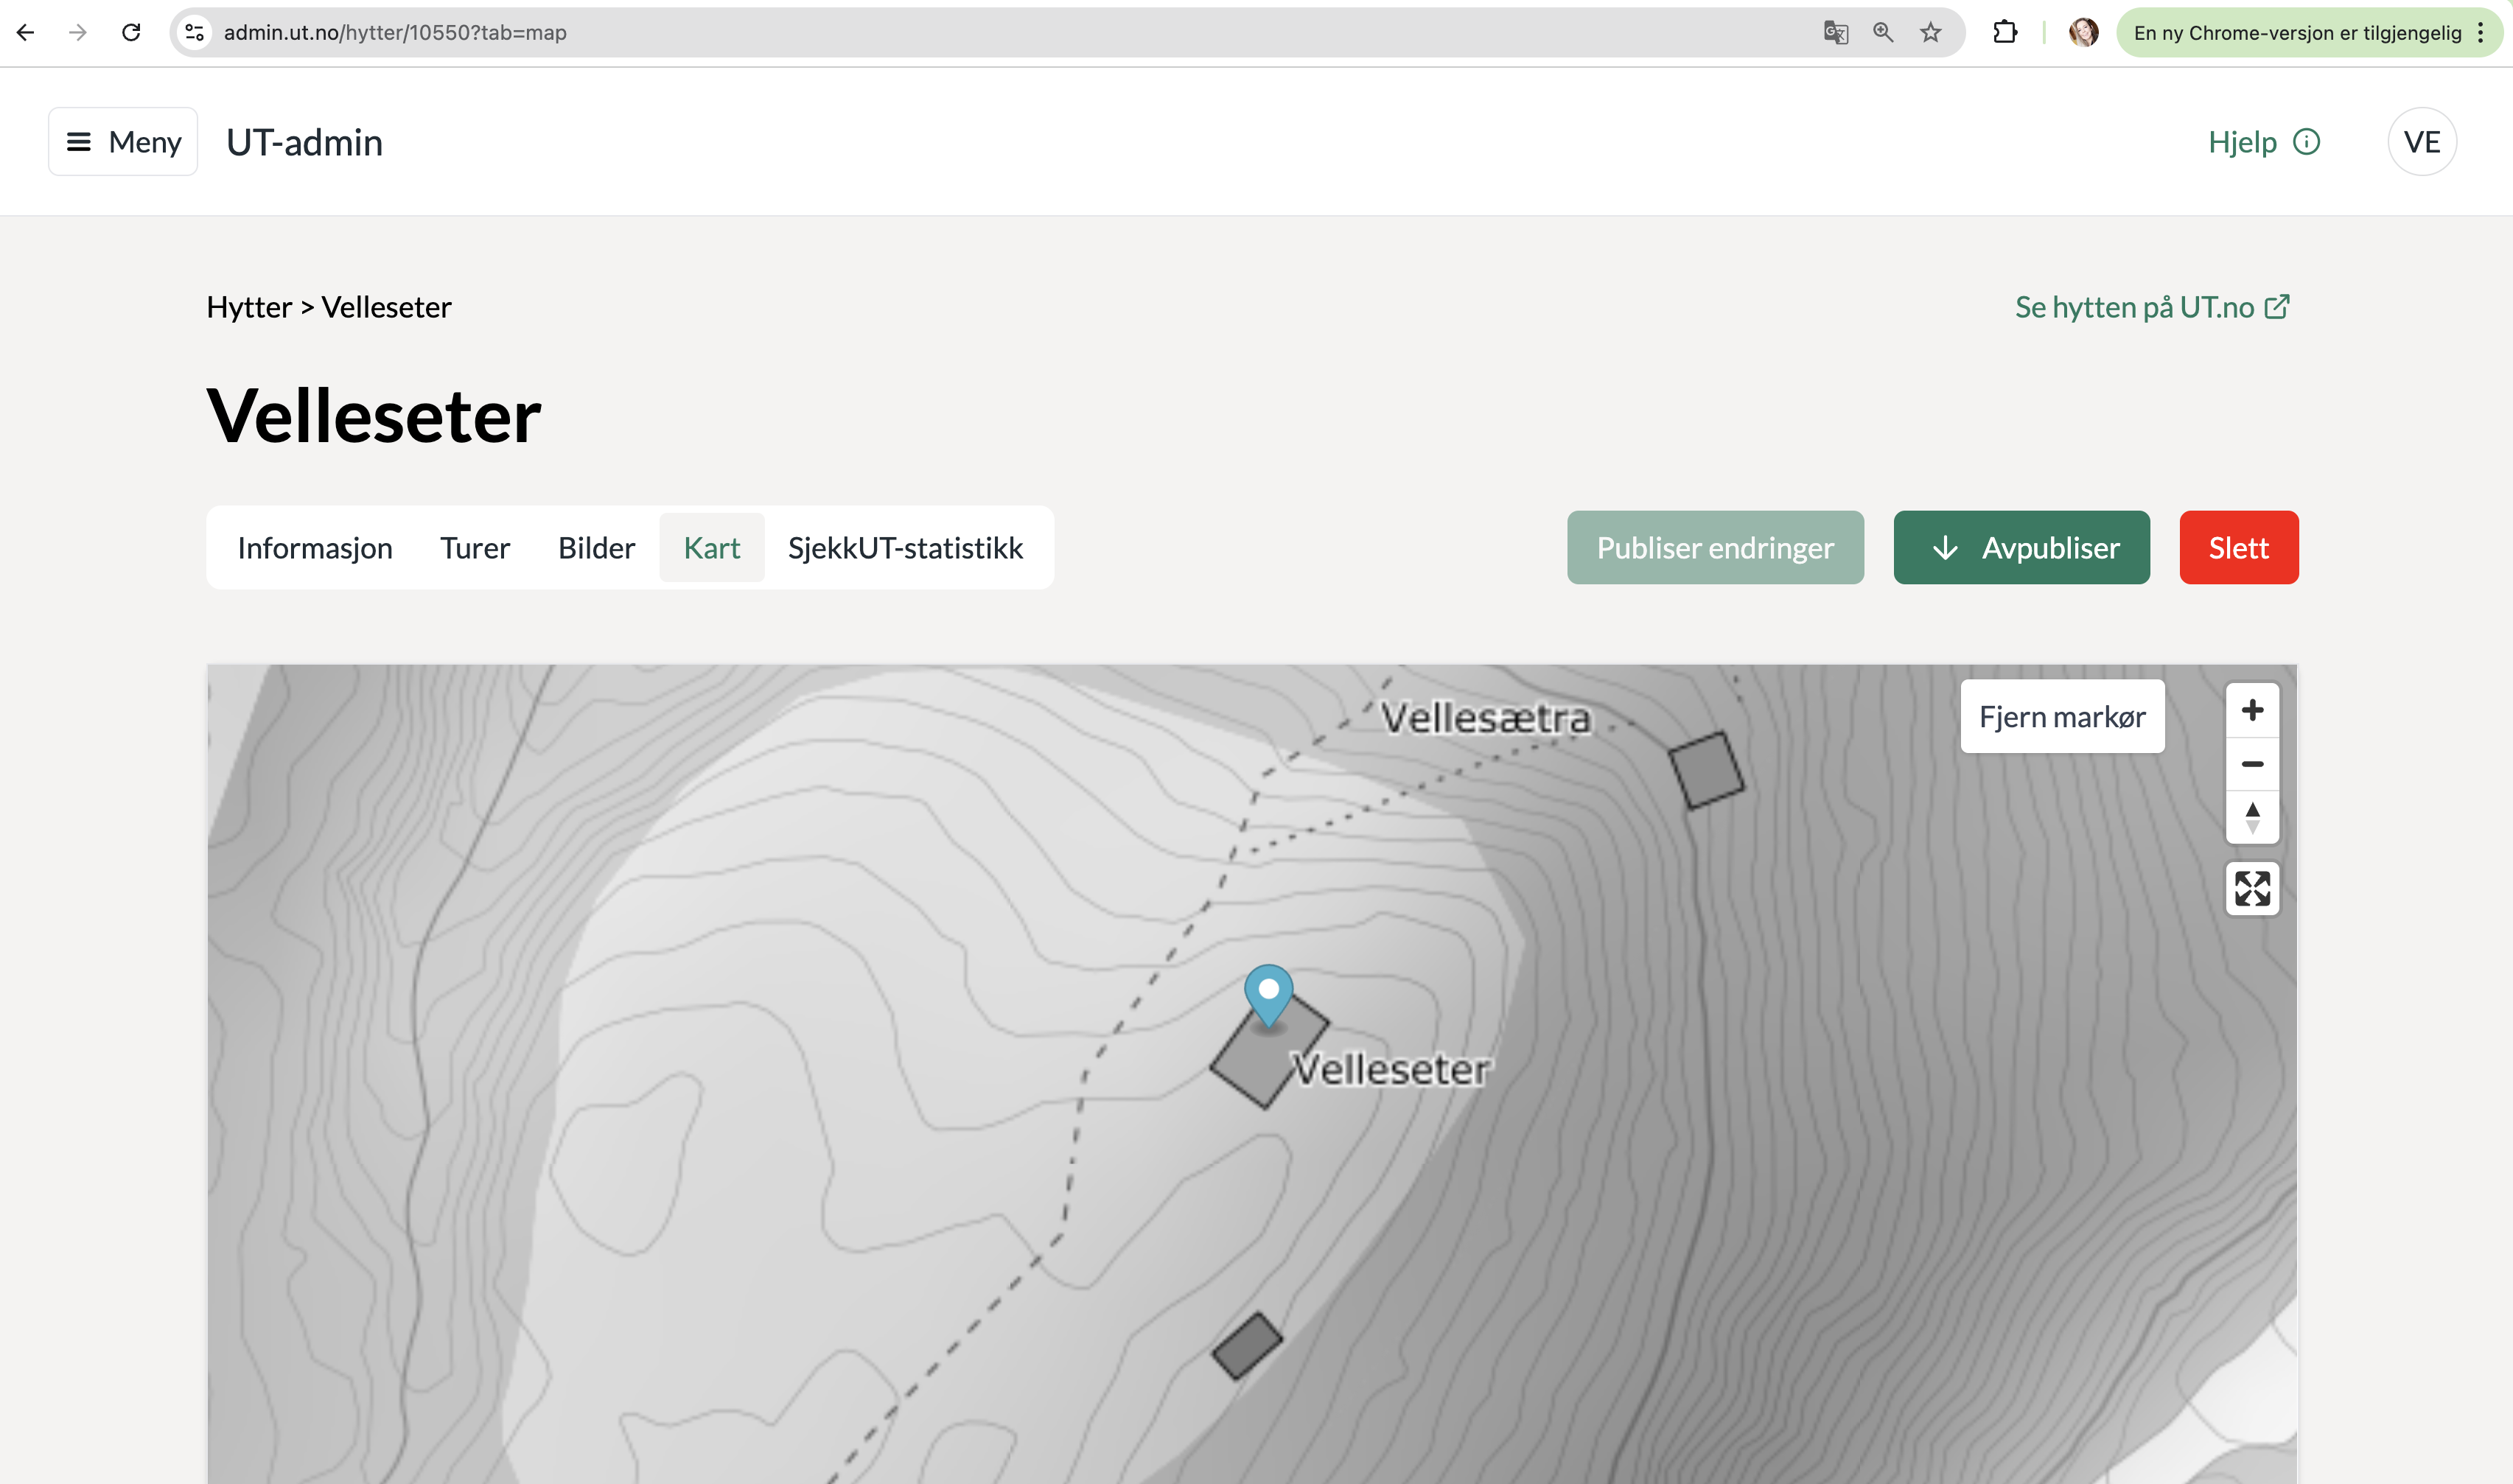Bookmark this page with star icon
The height and width of the screenshot is (1484, 2513).
1930,33
